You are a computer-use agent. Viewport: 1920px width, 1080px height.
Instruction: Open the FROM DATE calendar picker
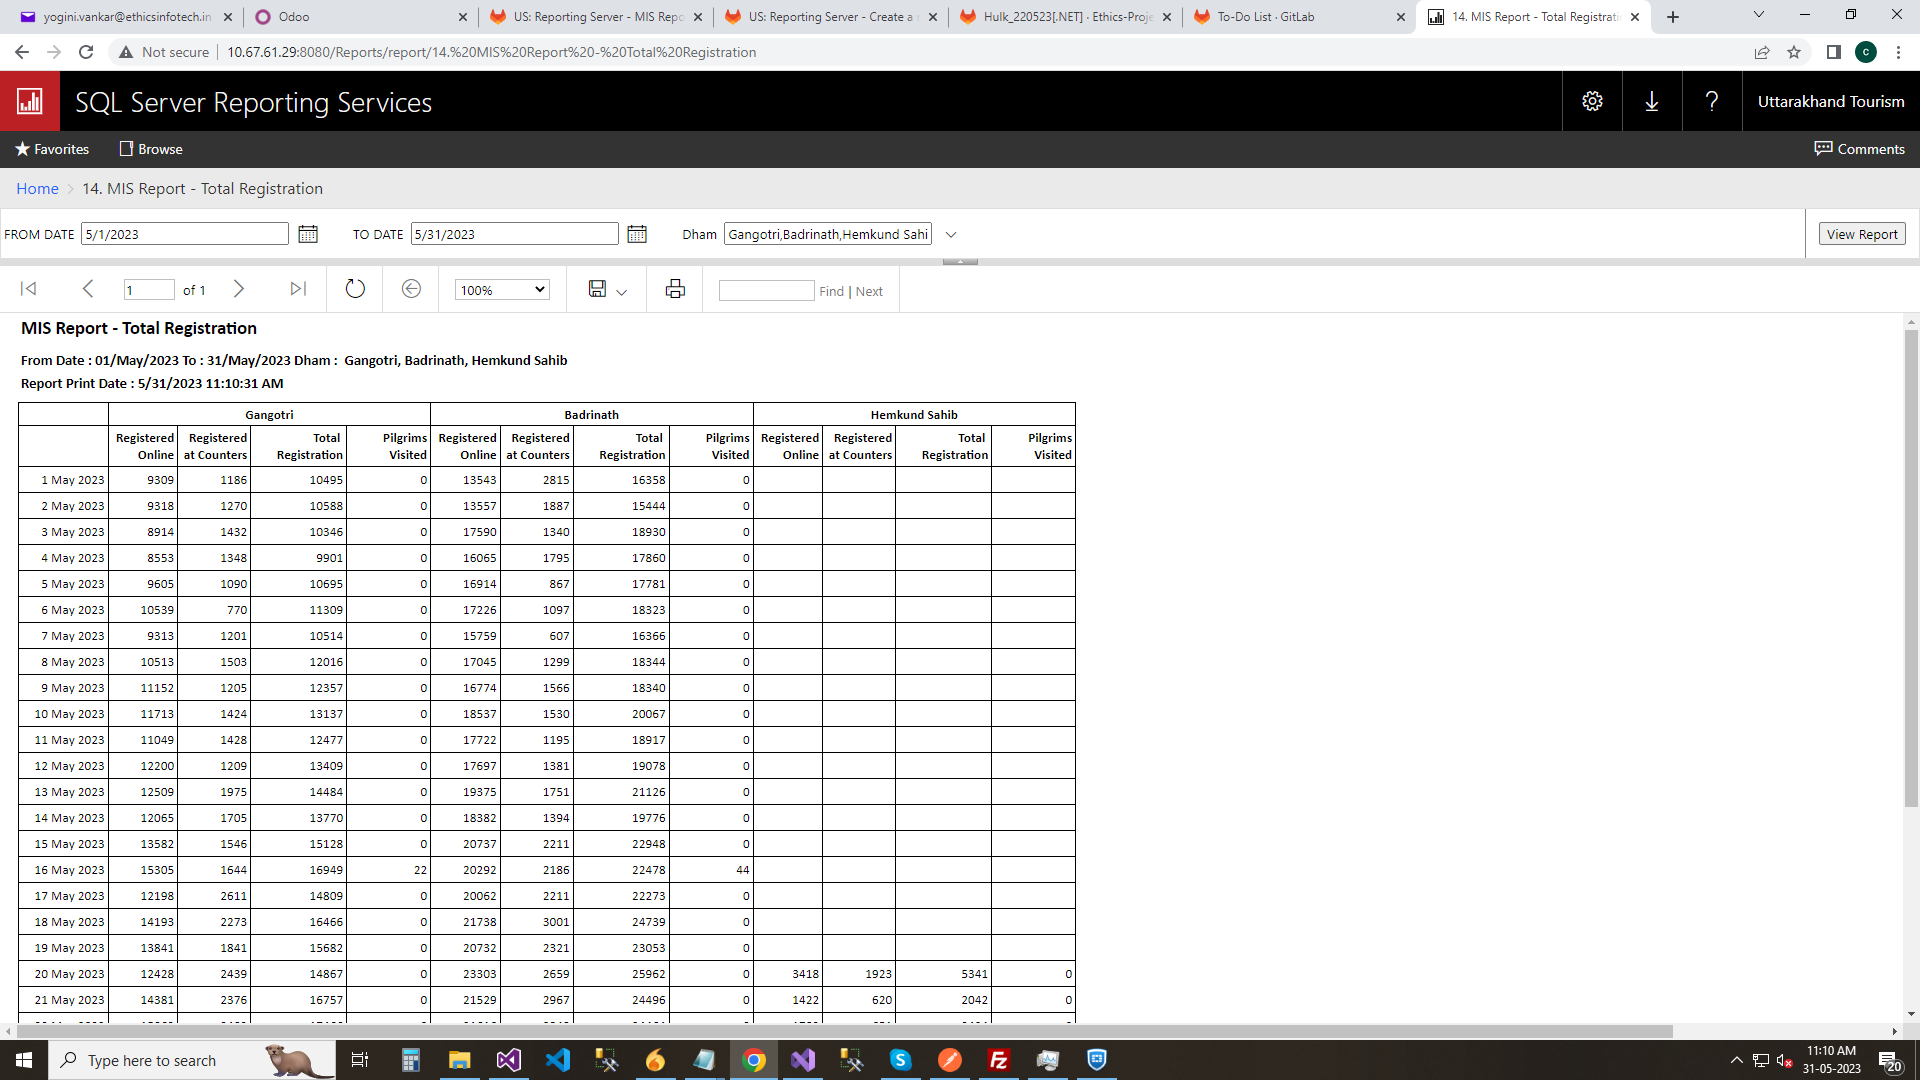pos(308,234)
